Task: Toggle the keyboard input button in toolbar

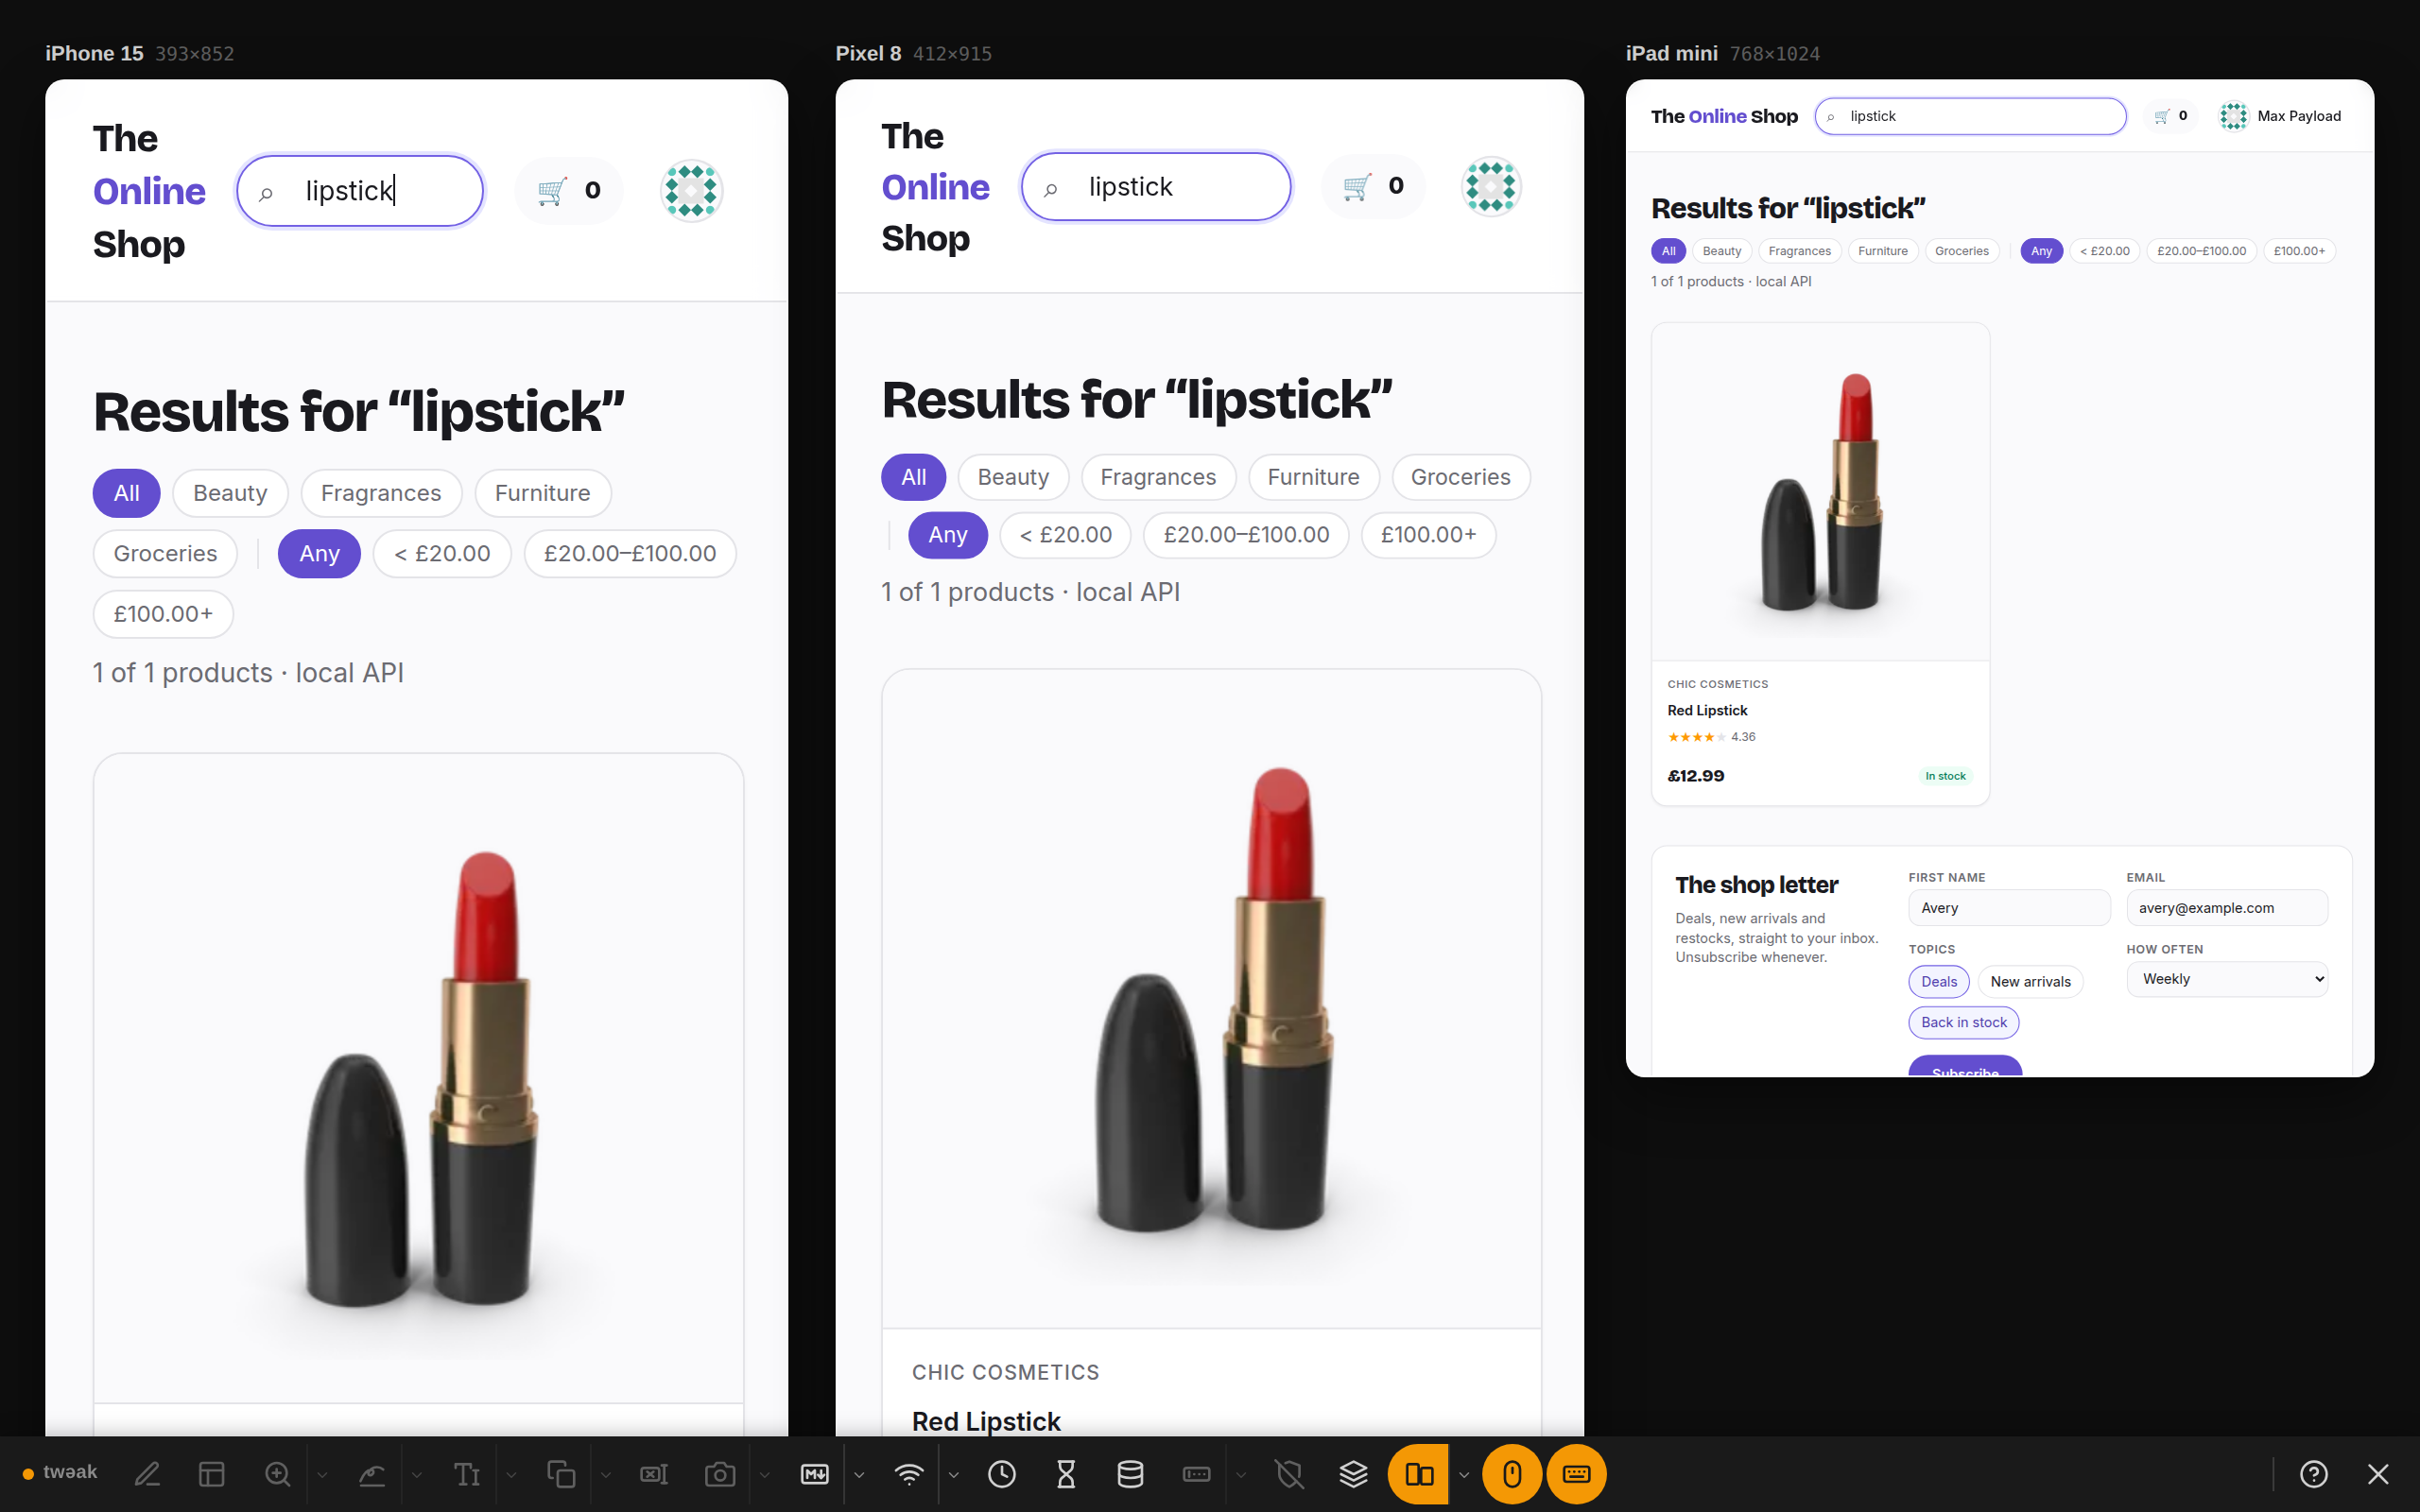Action: coord(1577,1474)
